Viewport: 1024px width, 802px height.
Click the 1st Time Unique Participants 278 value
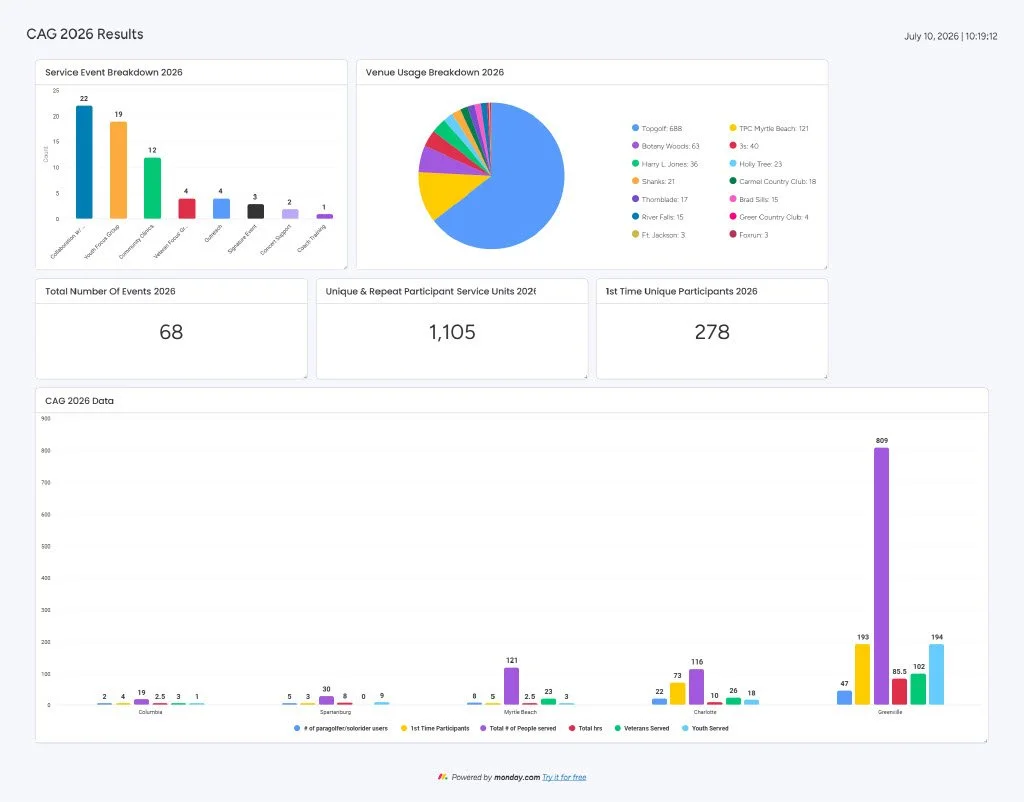(x=712, y=332)
